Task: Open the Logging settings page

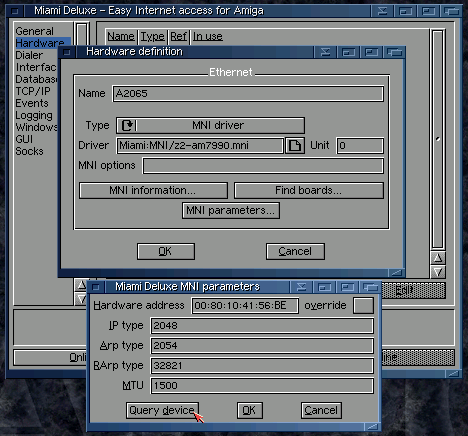Action: [x=34, y=116]
